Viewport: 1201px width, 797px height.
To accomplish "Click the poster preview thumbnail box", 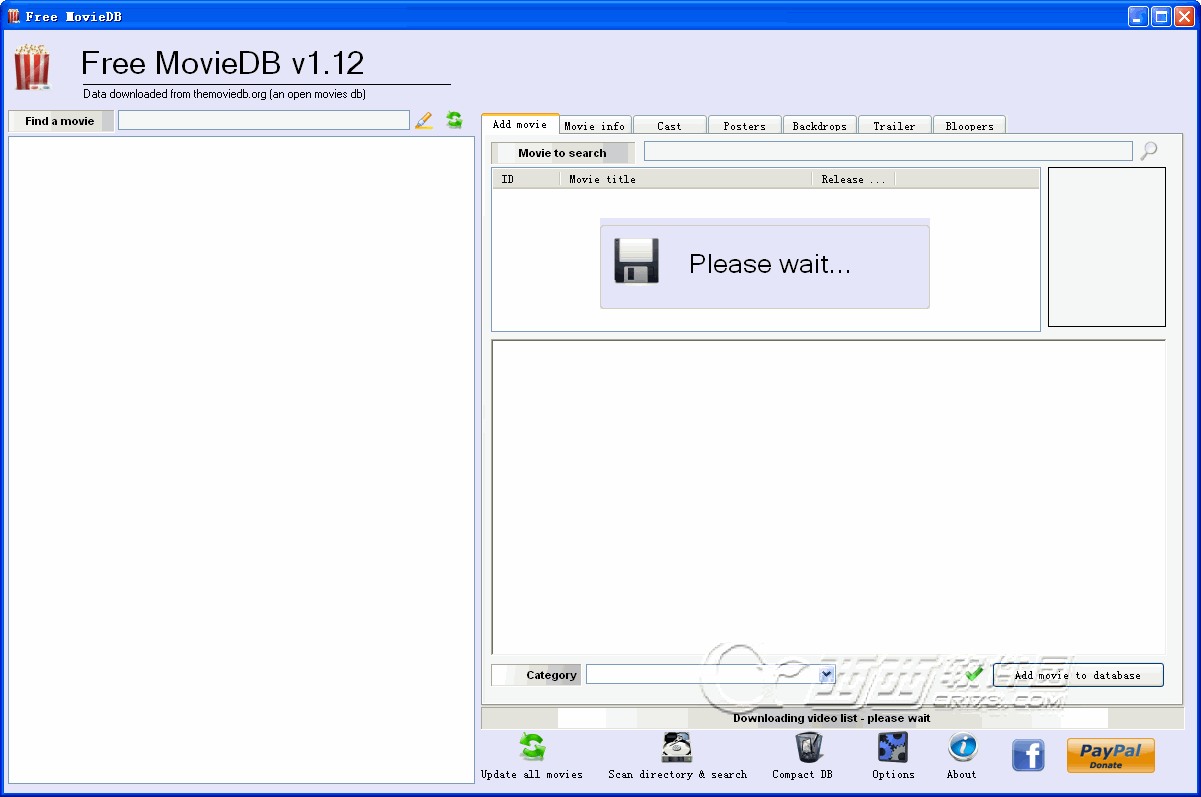I will [x=1106, y=247].
